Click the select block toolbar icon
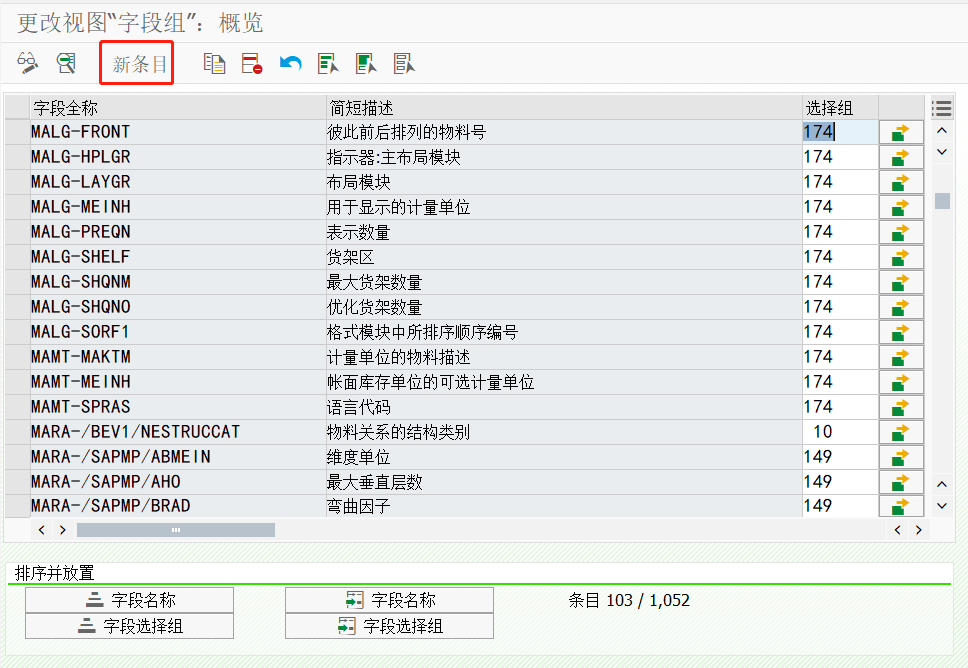 click(365, 62)
